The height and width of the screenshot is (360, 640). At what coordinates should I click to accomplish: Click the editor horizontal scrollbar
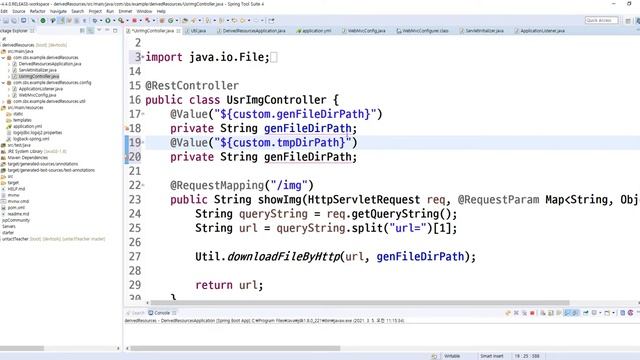click(x=360, y=303)
